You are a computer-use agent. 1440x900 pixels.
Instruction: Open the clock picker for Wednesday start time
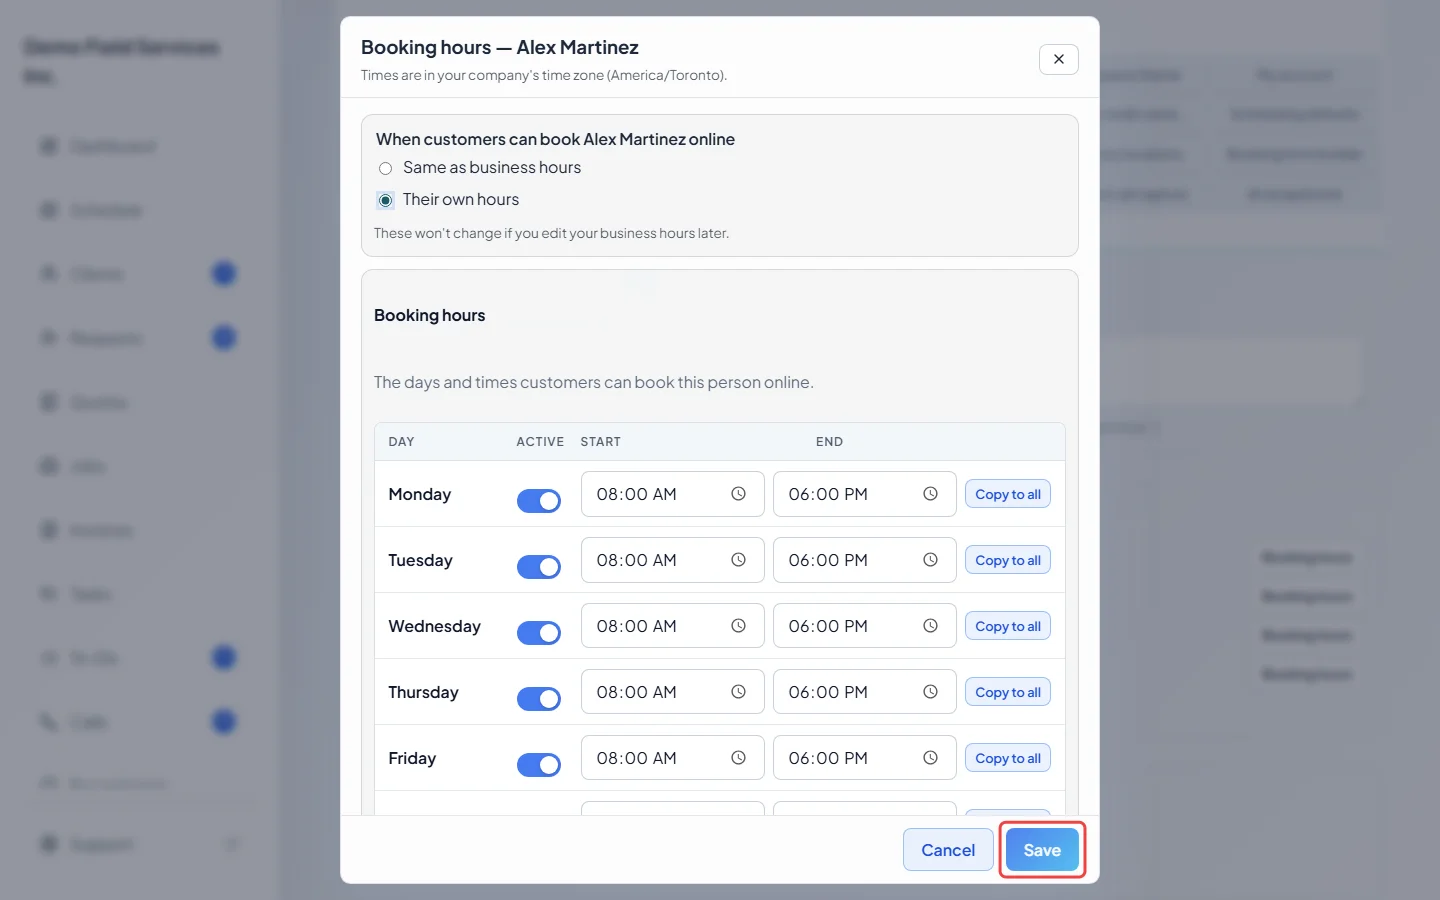[738, 626]
